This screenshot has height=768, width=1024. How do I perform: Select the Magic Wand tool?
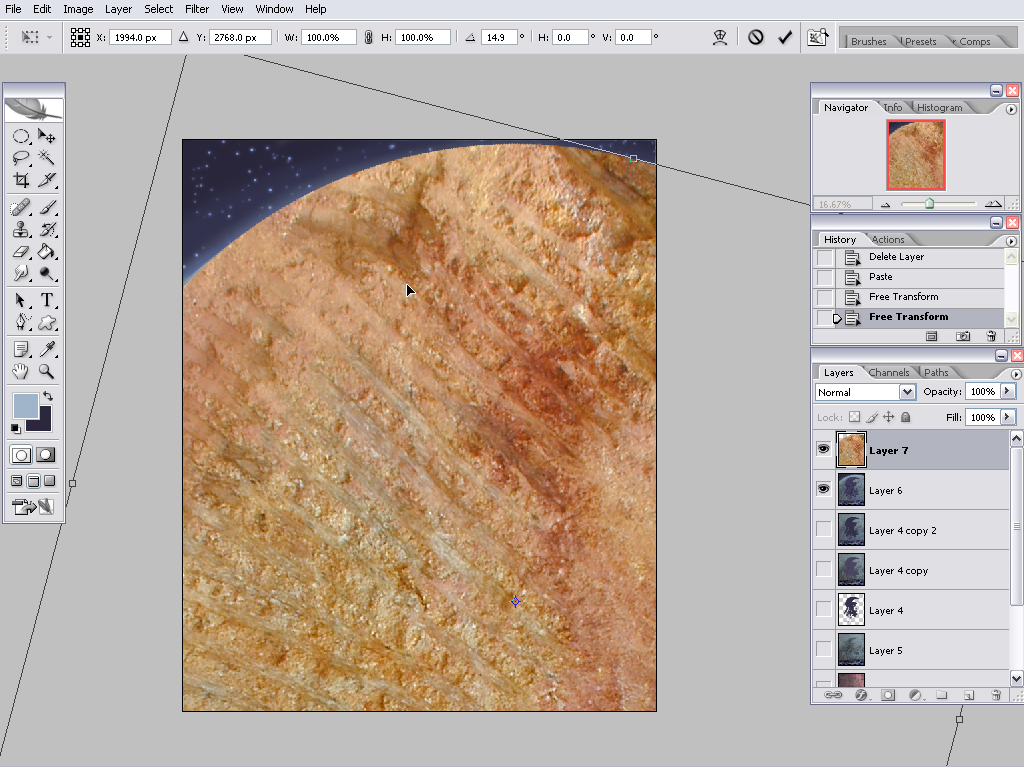(x=46, y=157)
